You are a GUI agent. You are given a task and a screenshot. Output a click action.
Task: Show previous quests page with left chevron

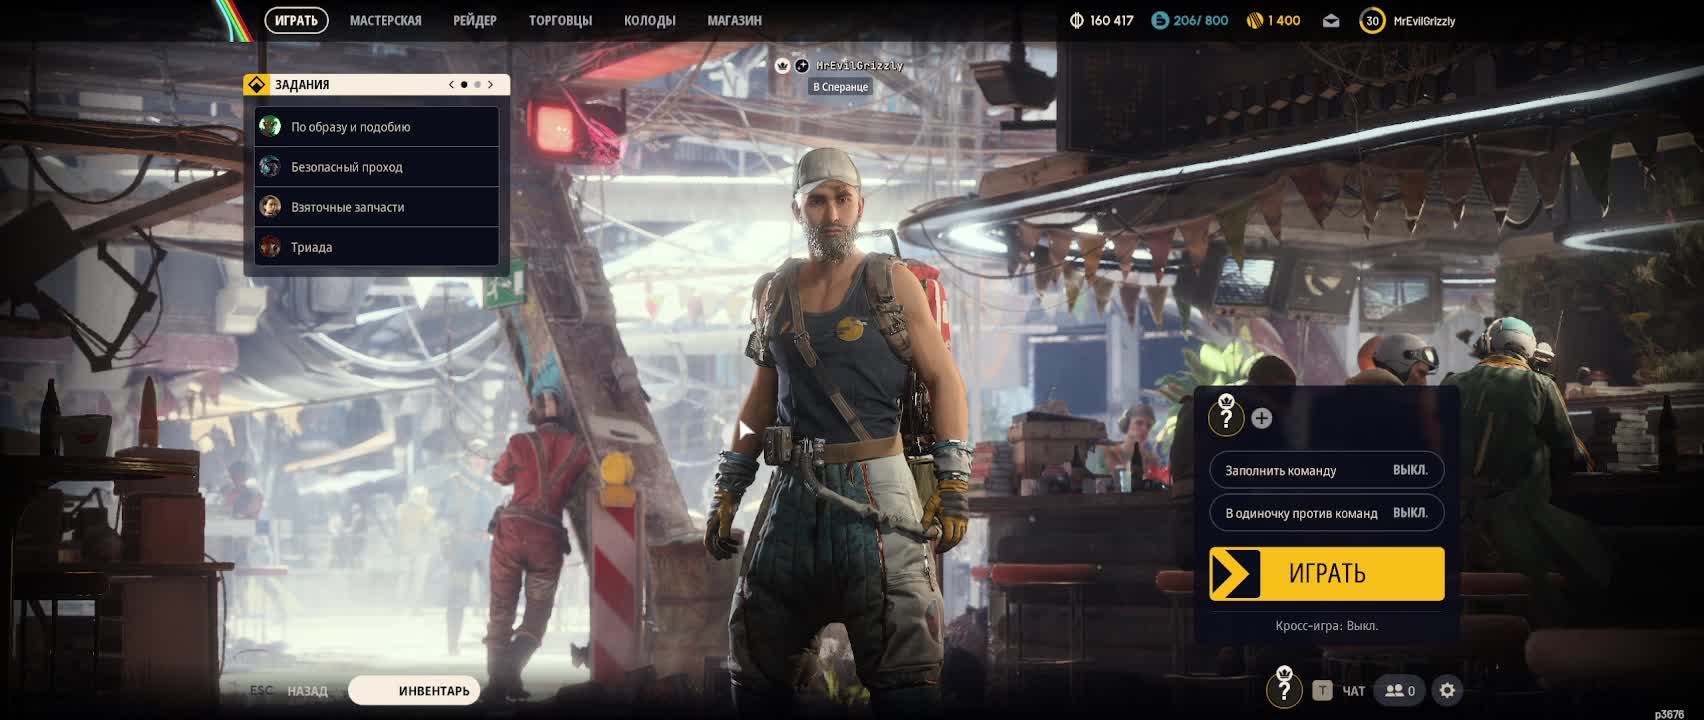(451, 85)
